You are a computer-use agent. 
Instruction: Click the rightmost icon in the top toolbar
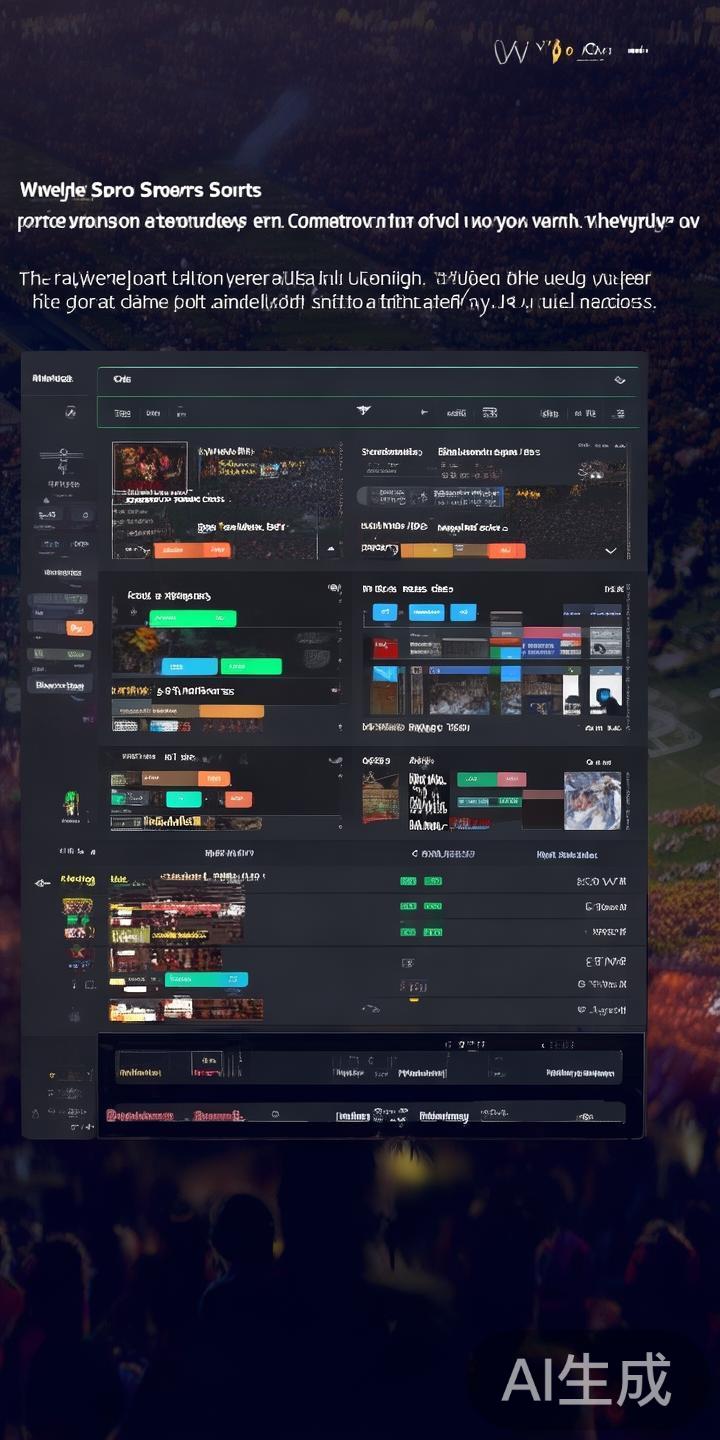pos(619,413)
